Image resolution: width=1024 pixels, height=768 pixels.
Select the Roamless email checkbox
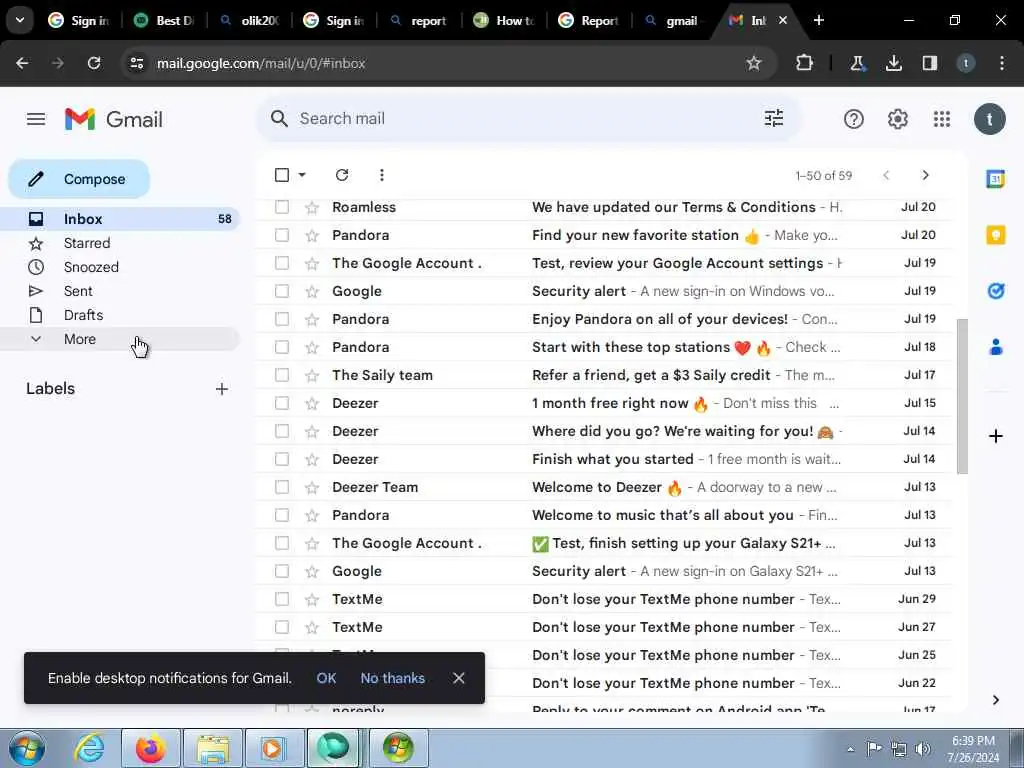click(282, 207)
